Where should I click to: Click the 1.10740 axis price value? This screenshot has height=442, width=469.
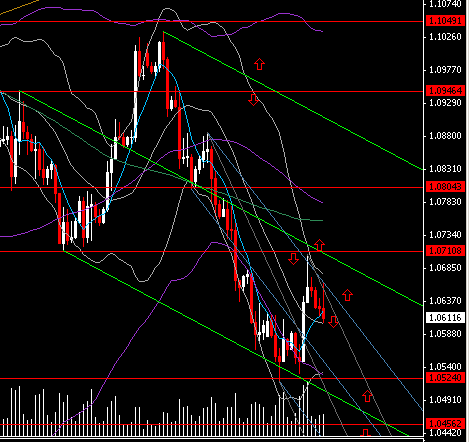(x=445, y=4)
